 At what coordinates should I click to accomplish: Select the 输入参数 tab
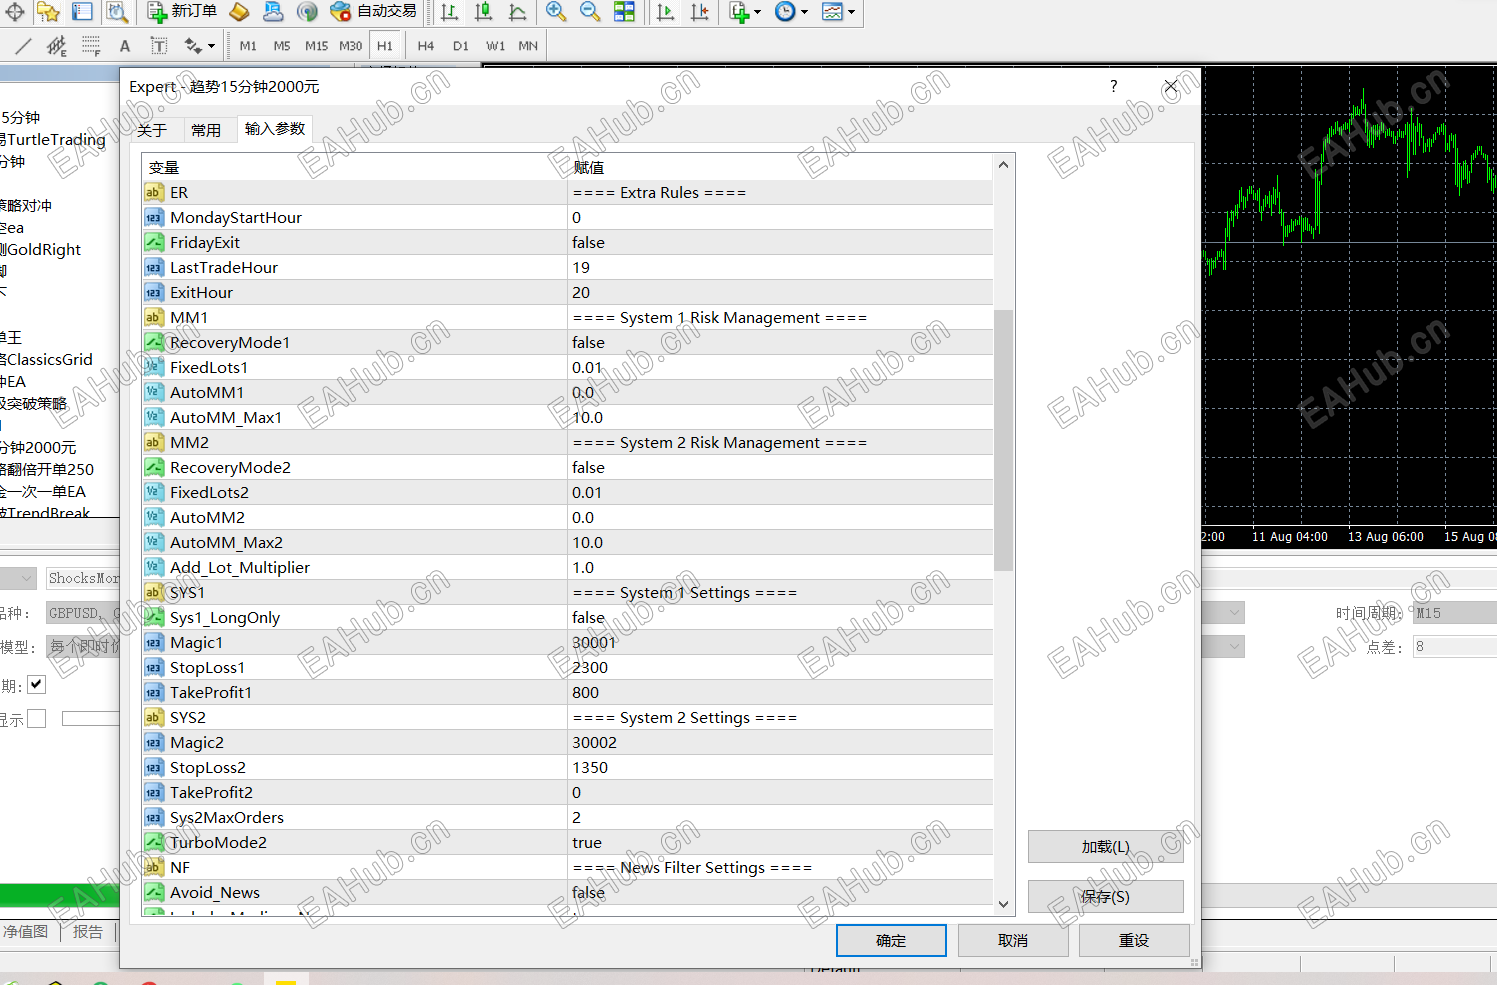coord(275,129)
